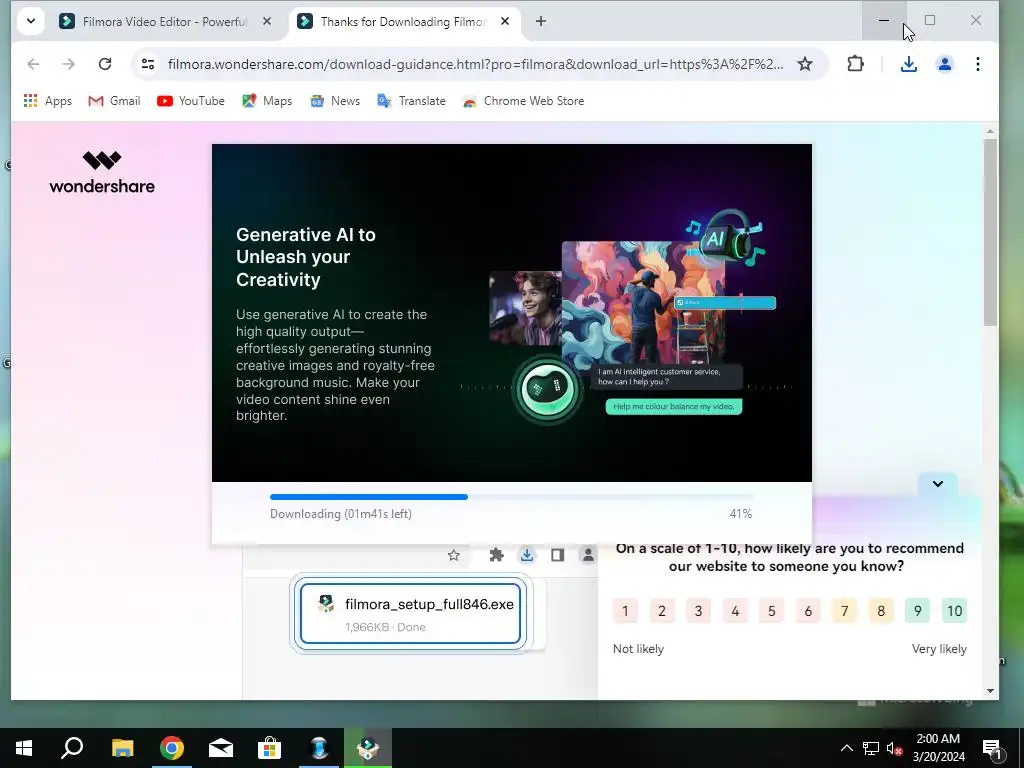Click the Wondershare logo
Screen dimensions: 1024x768
(102, 172)
